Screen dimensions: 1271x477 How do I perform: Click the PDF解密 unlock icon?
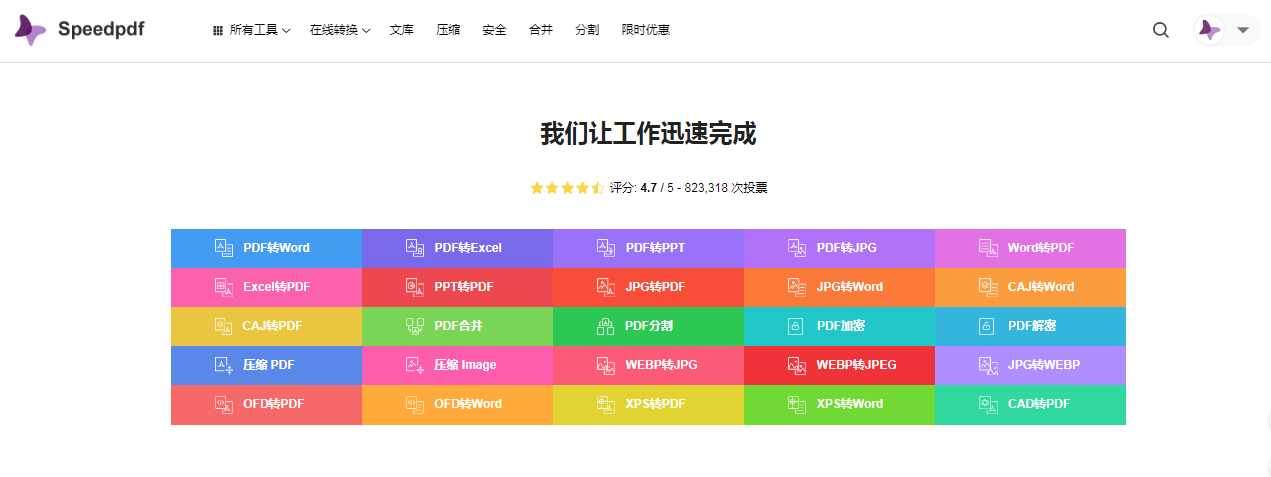(x=987, y=326)
